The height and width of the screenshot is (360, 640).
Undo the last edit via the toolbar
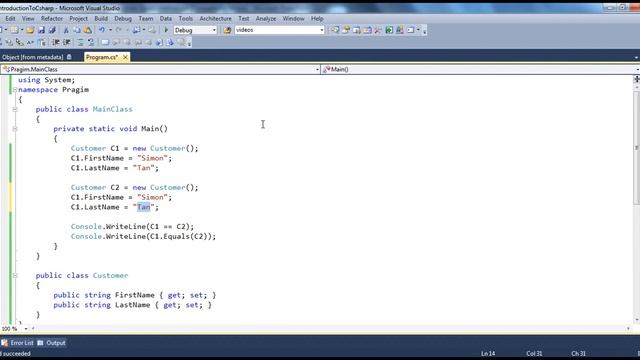(x=102, y=30)
